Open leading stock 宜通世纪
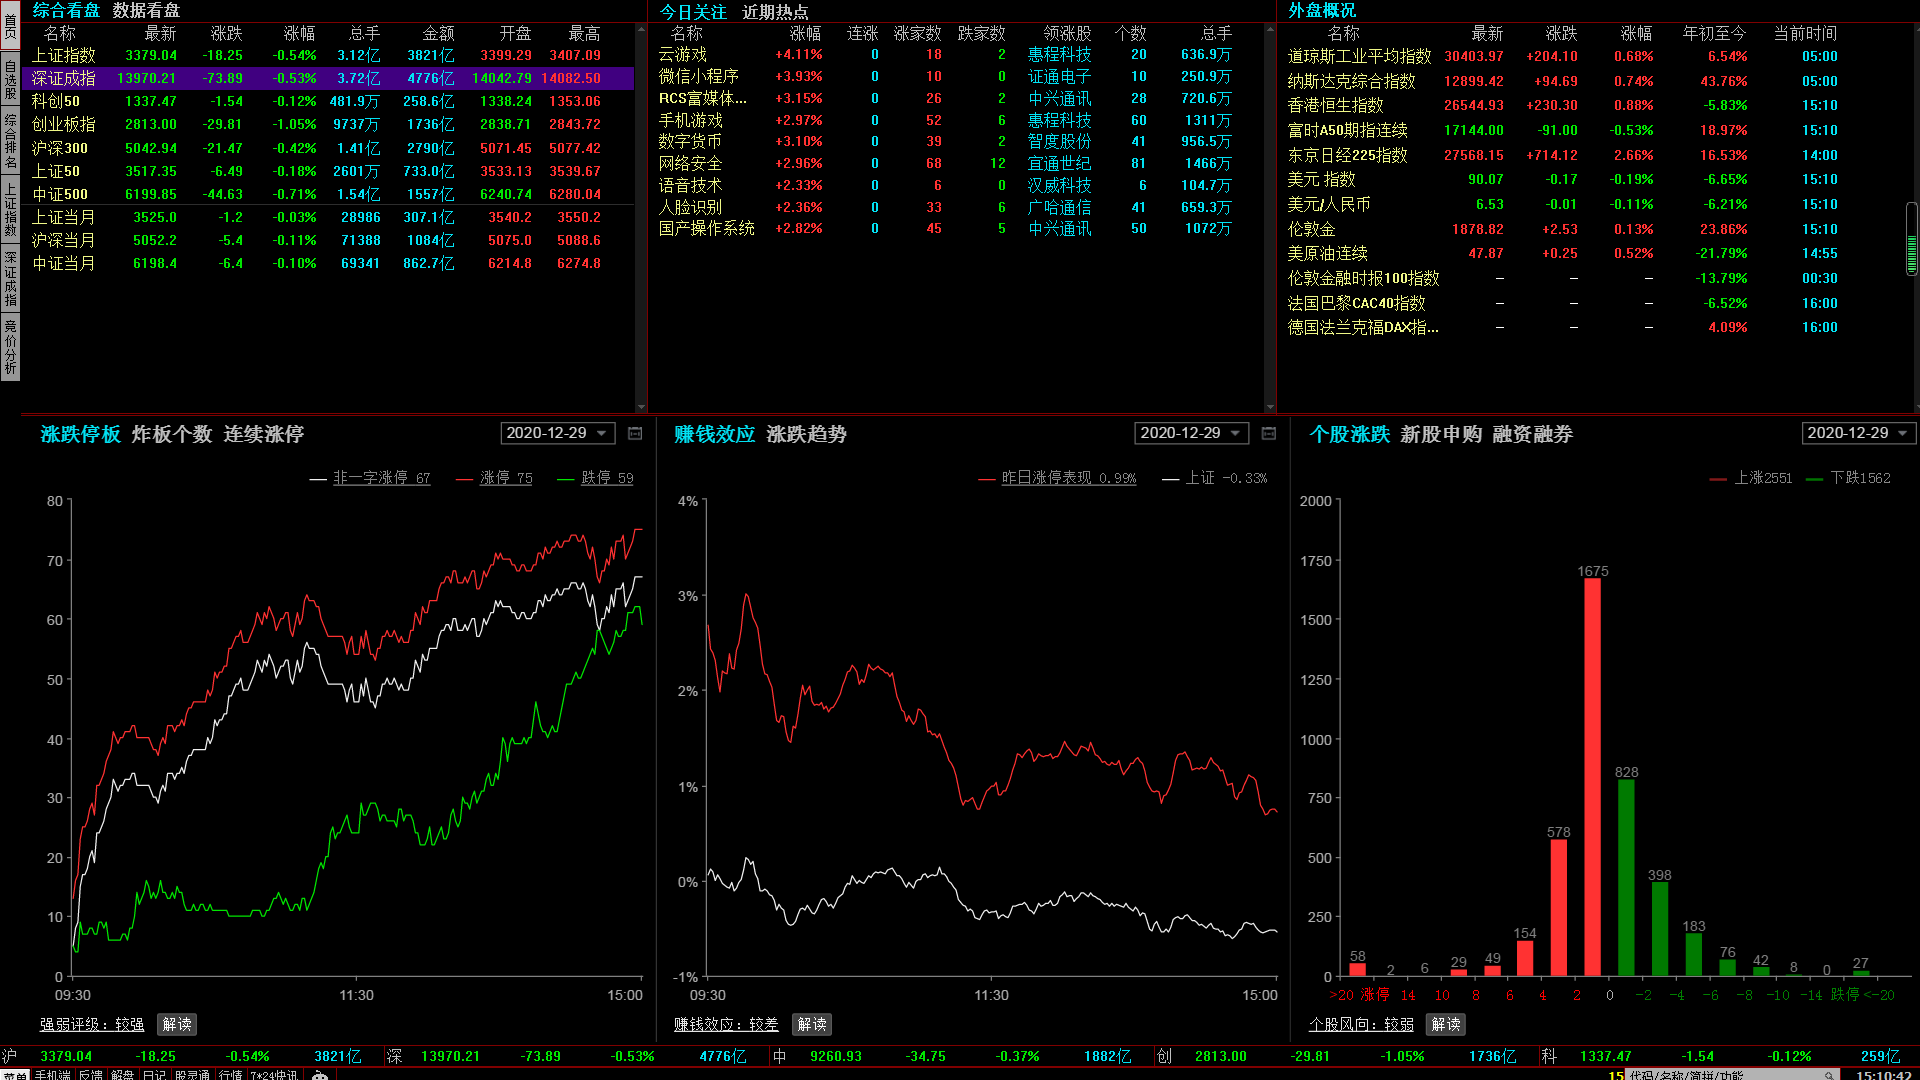Viewport: 1920px width, 1080px height. tap(1059, 163)
